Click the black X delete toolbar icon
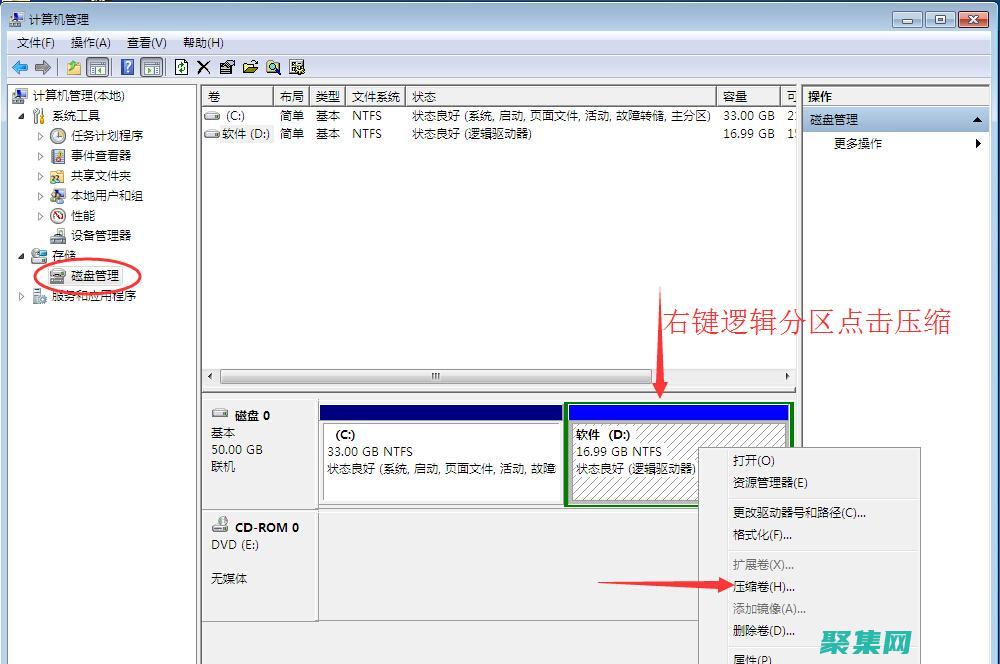The image size is (1000, 664). pyautogui.click(x=204, y=67)
